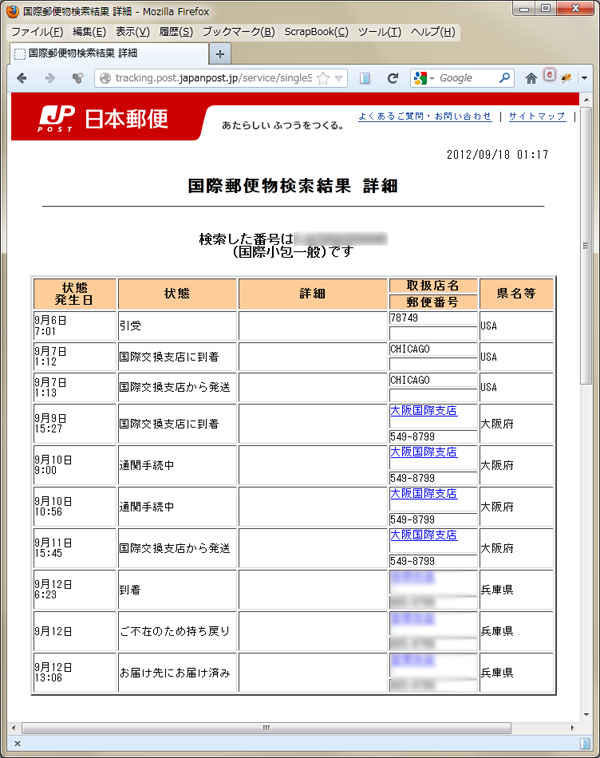
Task: Click the 国際交換支店から発送 cell in 9月11日 row
Action: pos(177,548)
